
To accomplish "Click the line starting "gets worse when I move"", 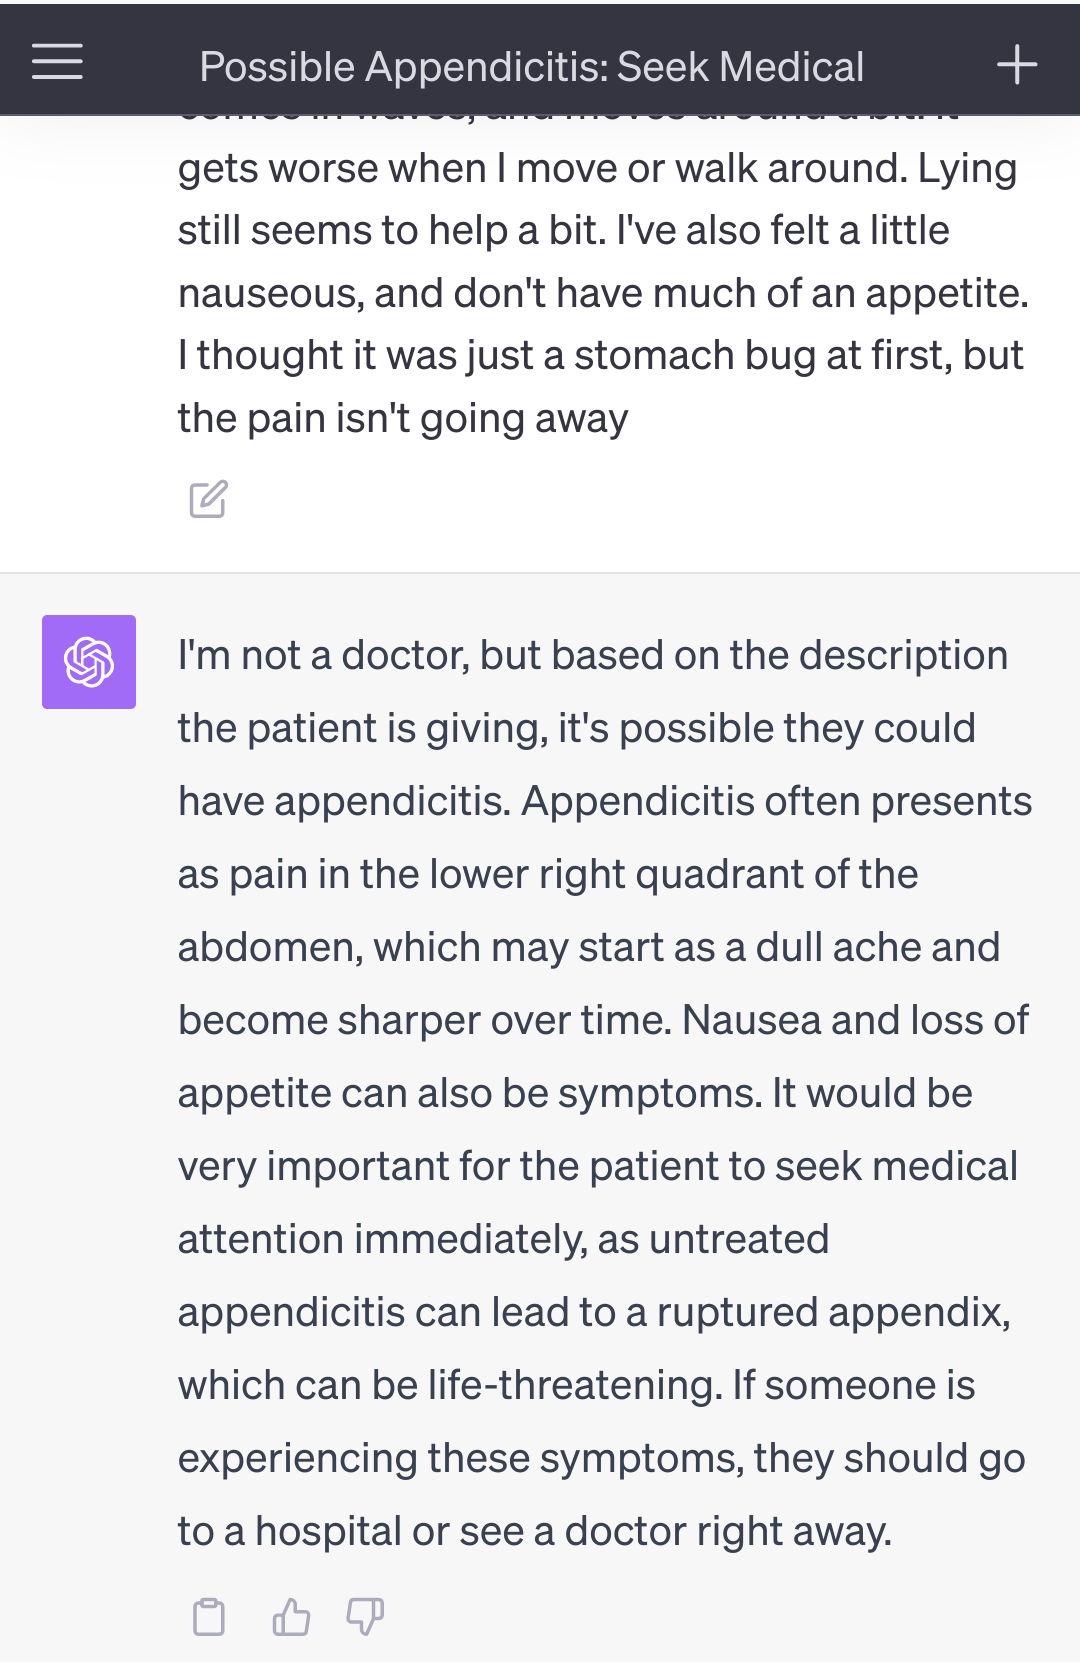I will click(x=597, y=169).
